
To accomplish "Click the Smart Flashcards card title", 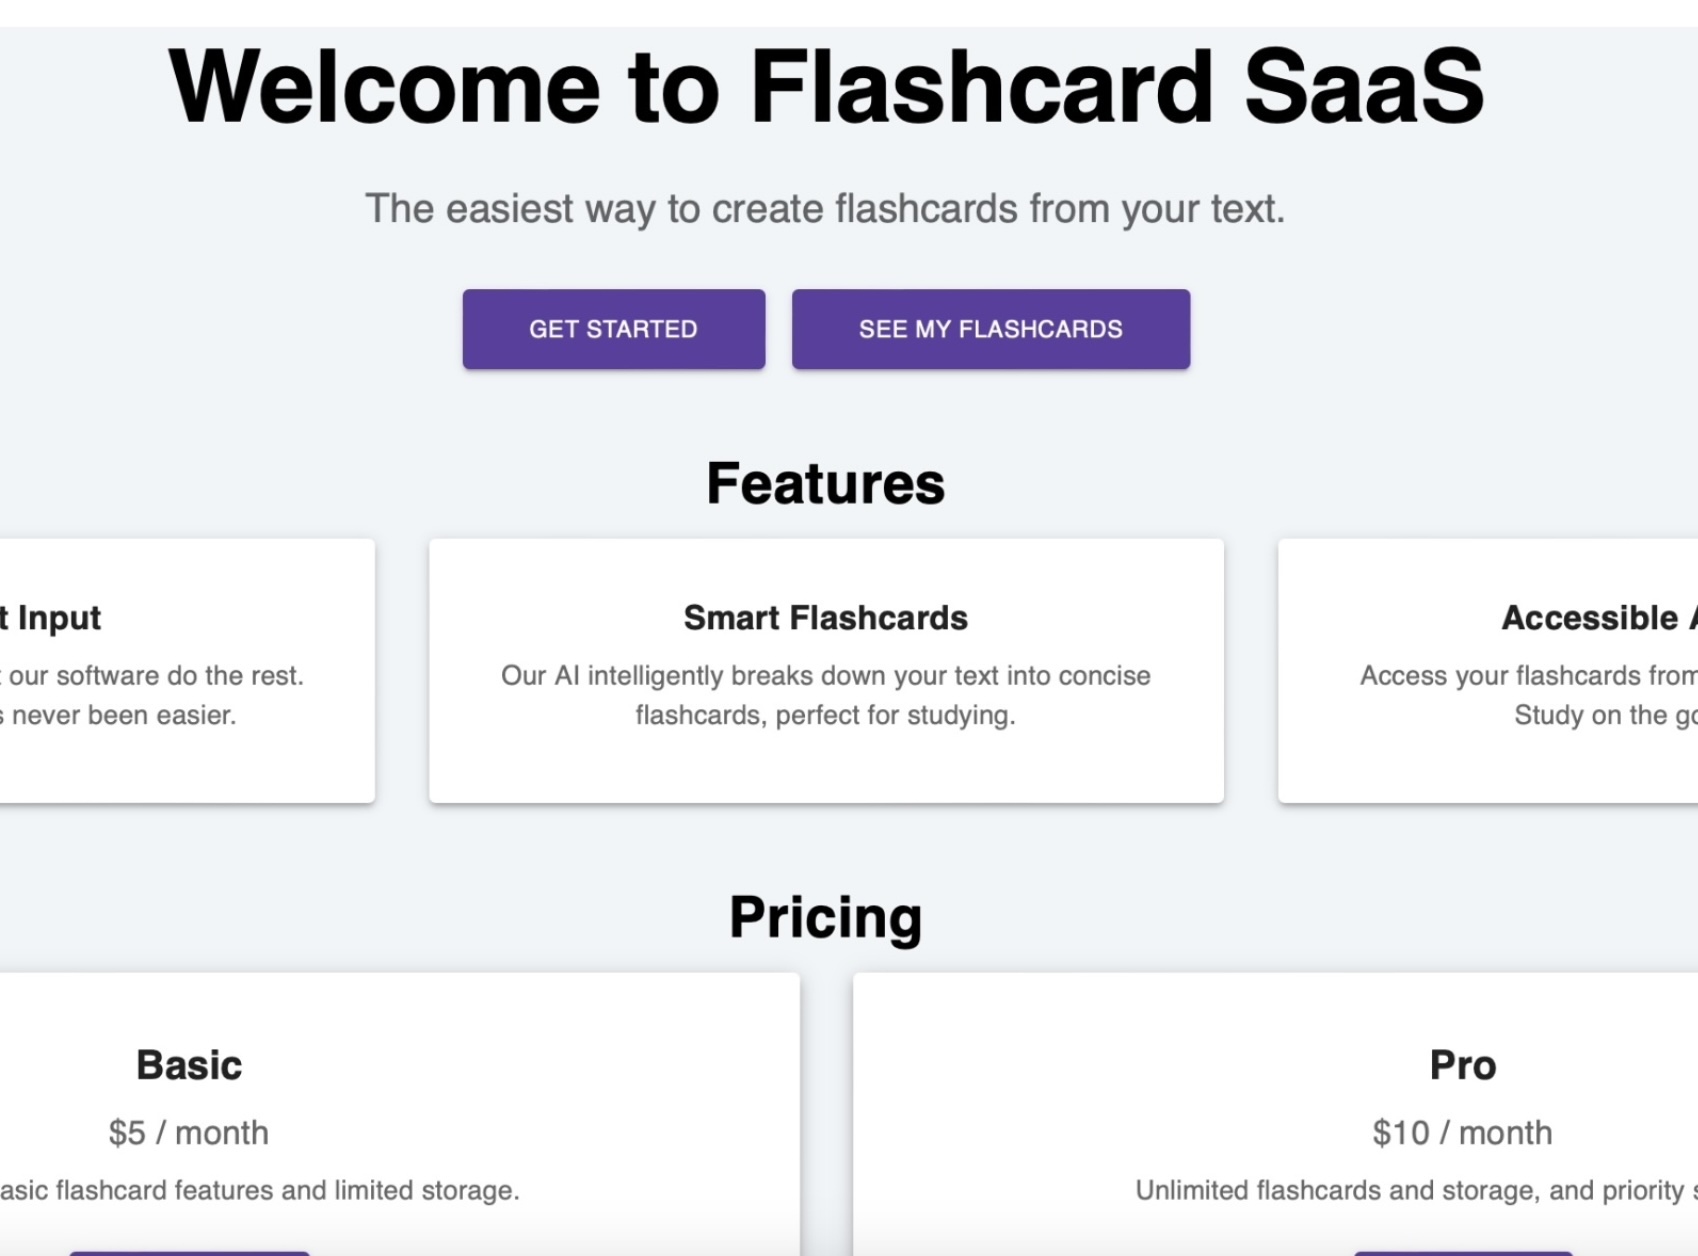I will [x=826, y=618].
